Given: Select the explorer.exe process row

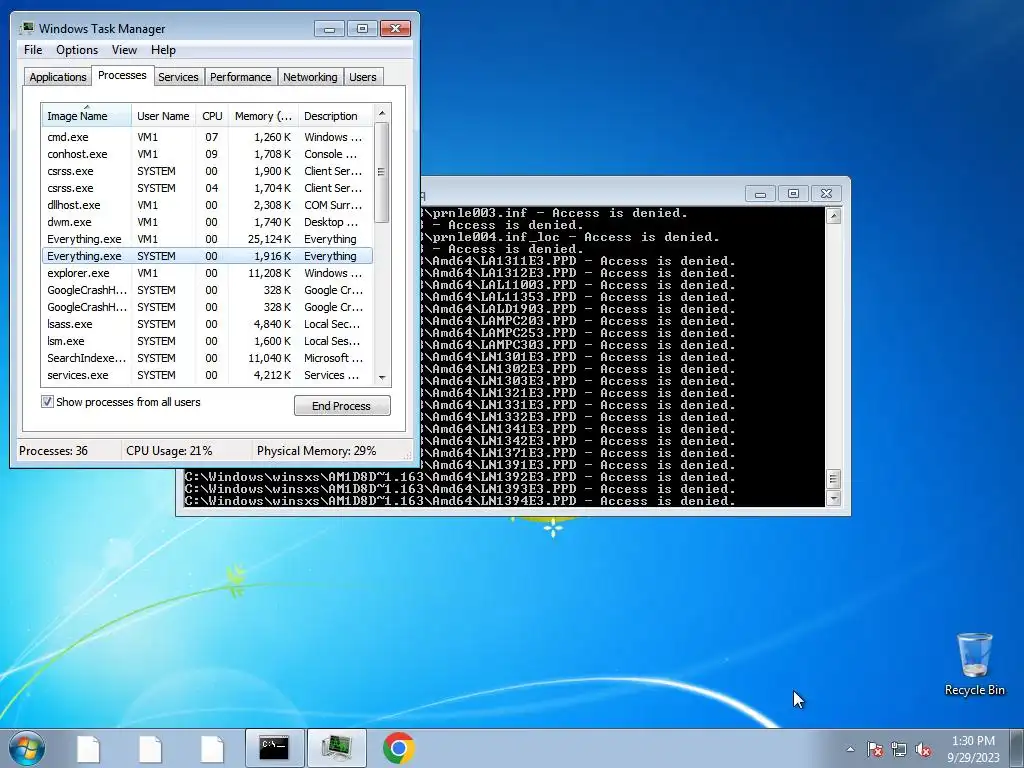Looking at the screenshot, I should pyautogui.click(x=207, y=273).
